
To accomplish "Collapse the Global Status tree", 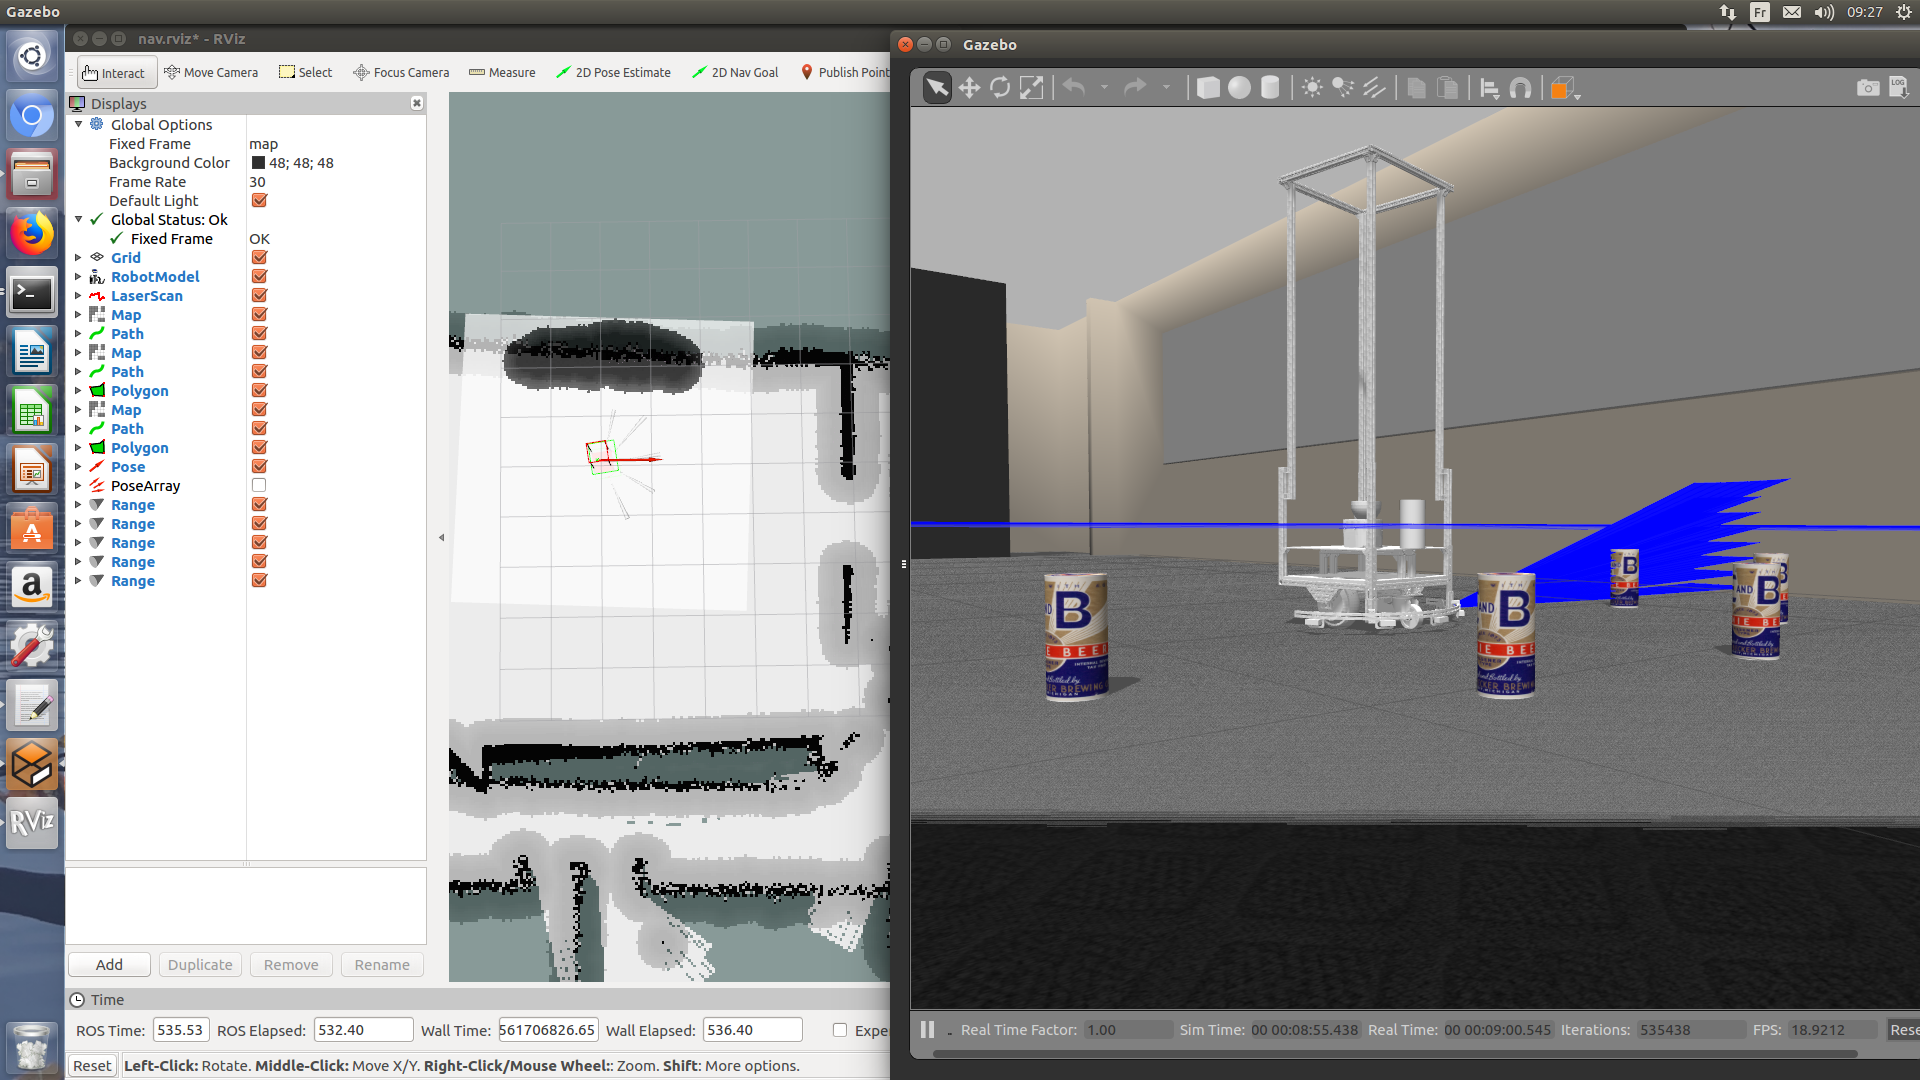I will pos(78,220).
